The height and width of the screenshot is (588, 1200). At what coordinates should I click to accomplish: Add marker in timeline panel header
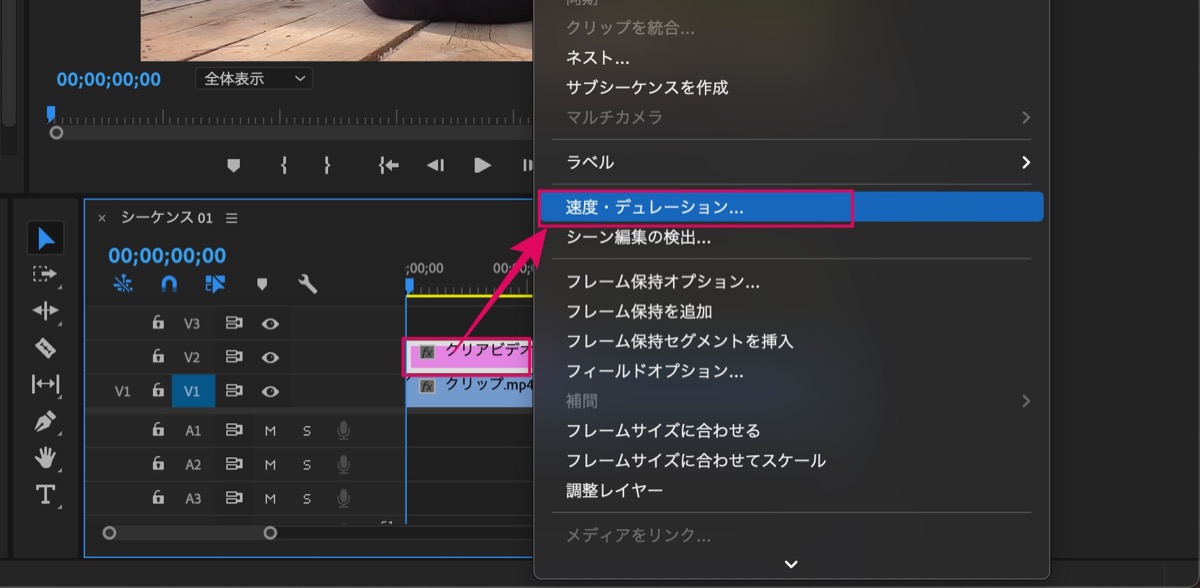pos(262,284)
